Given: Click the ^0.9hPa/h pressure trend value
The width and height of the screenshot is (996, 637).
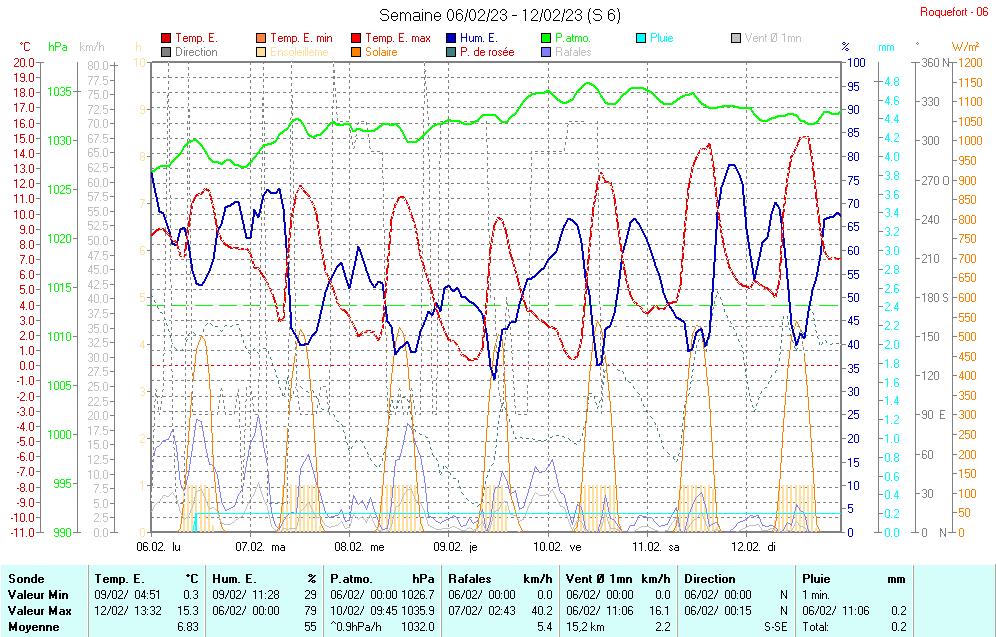Looking at the screenshot, I should (356, 626).
